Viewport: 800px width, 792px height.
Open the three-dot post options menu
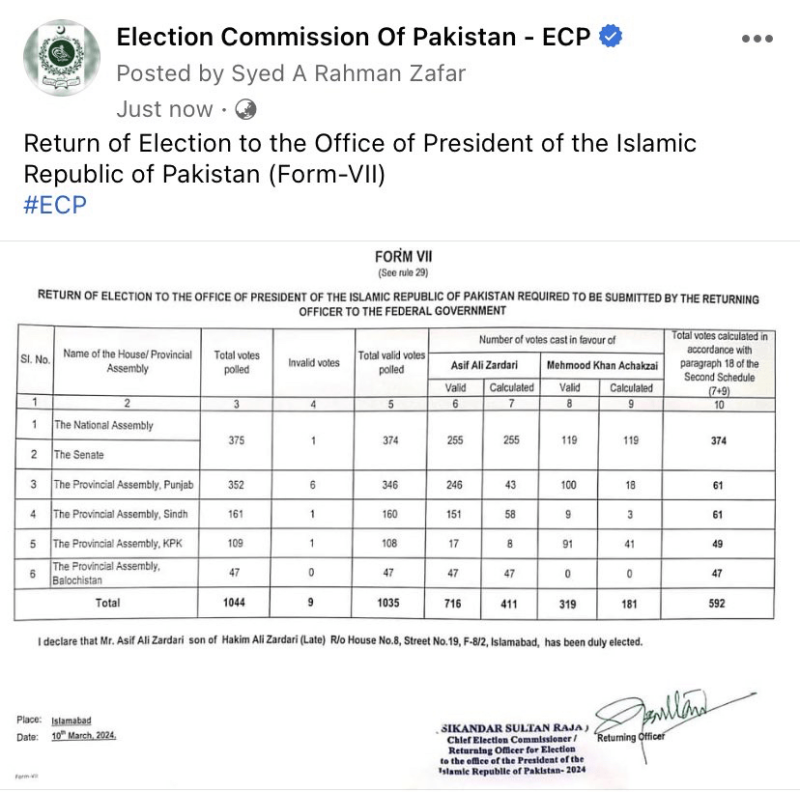(x=757, y=38)
